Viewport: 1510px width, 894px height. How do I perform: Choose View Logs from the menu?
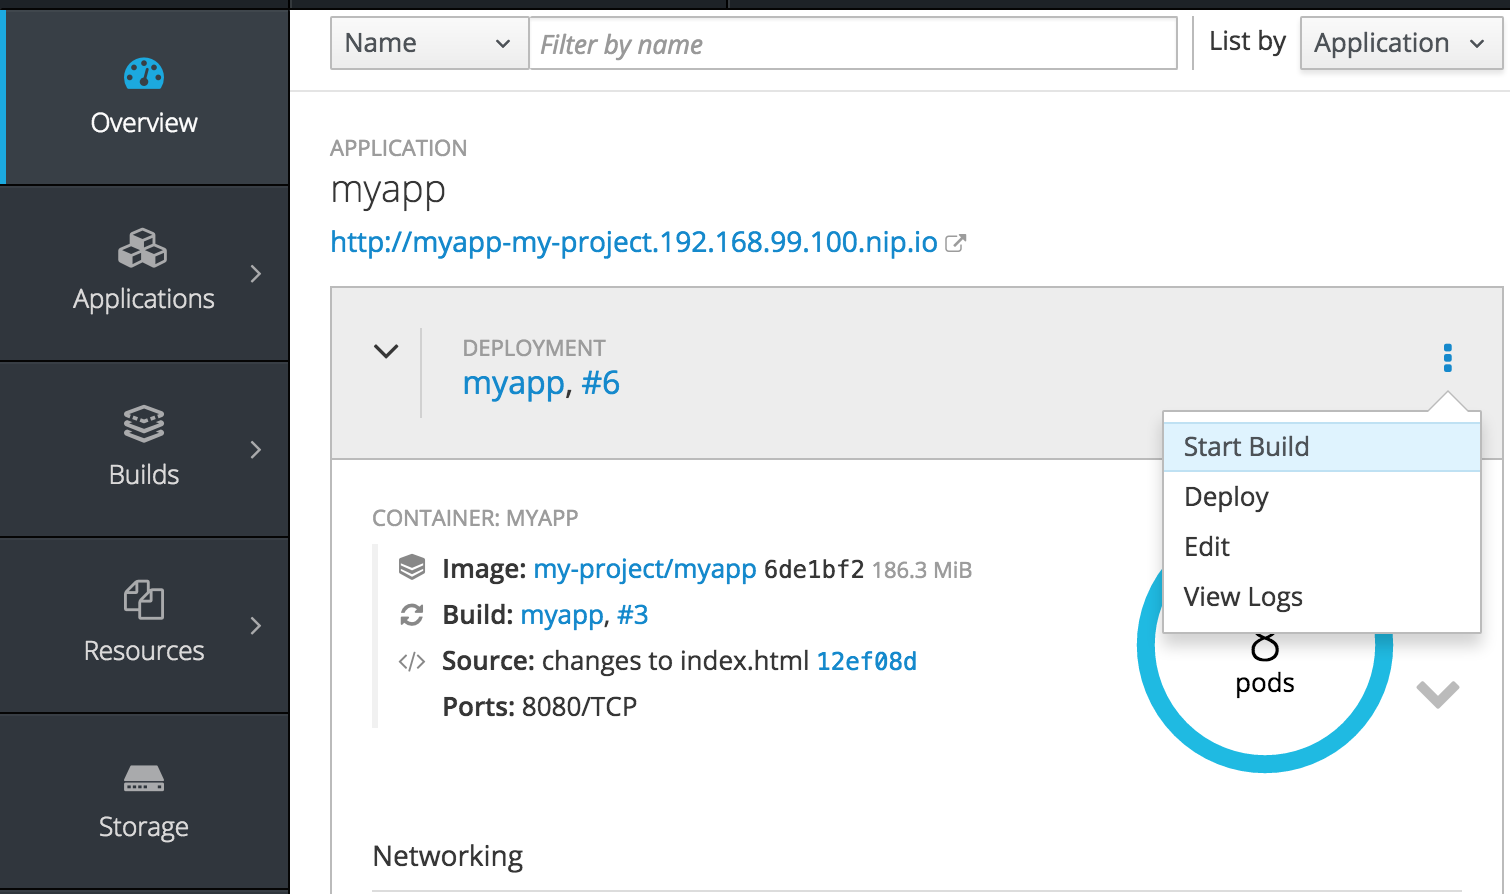1321,597
